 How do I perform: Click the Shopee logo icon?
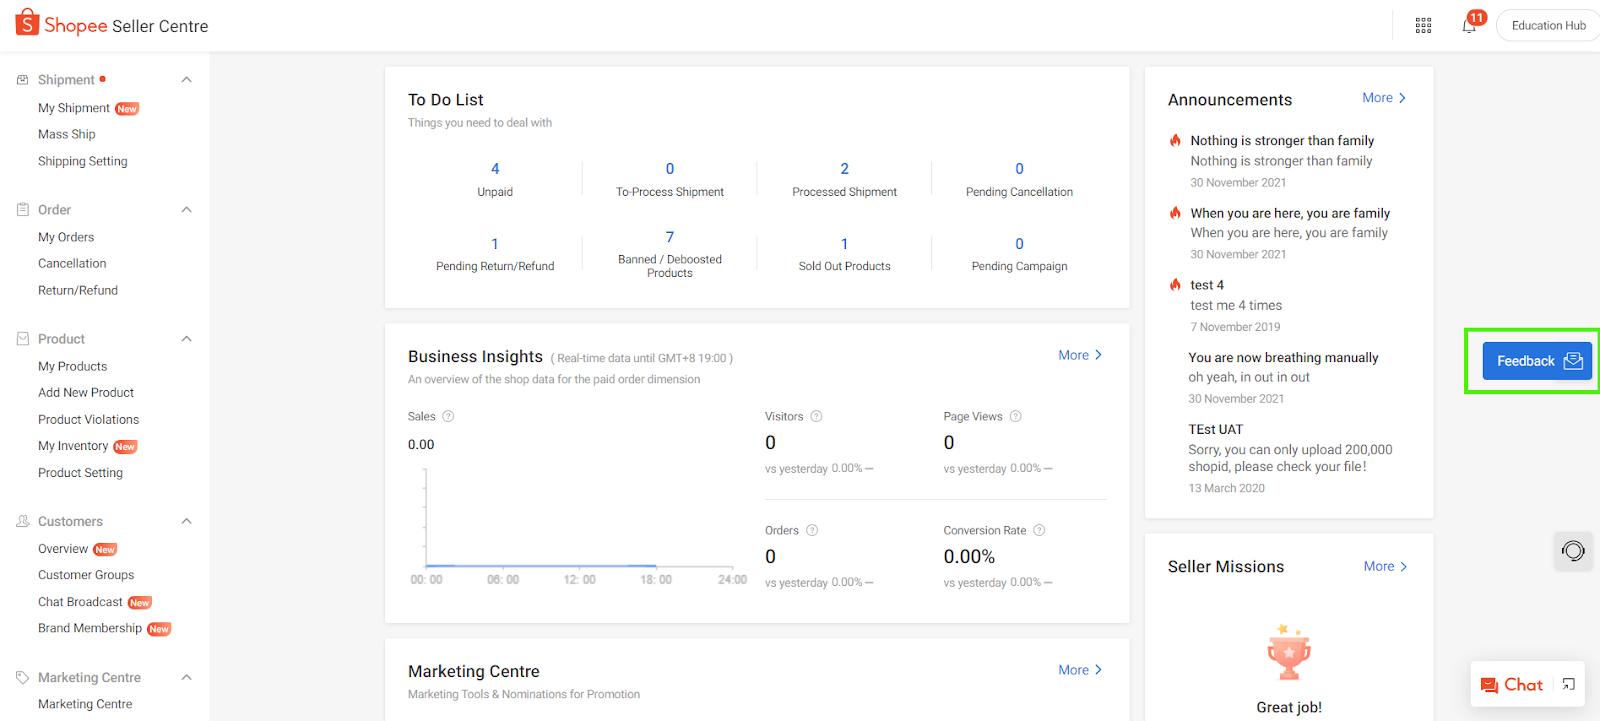(x=27, y=23)
